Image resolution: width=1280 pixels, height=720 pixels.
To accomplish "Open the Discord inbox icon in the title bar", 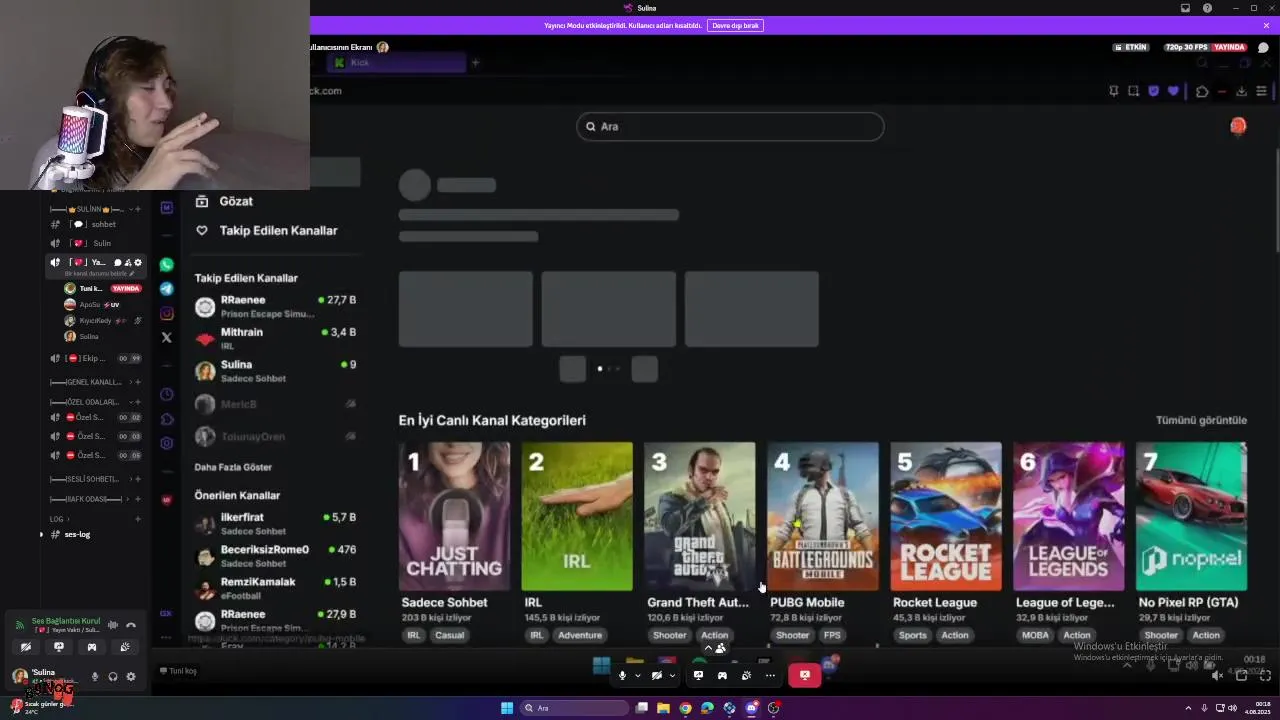I will pos(1186,8).
